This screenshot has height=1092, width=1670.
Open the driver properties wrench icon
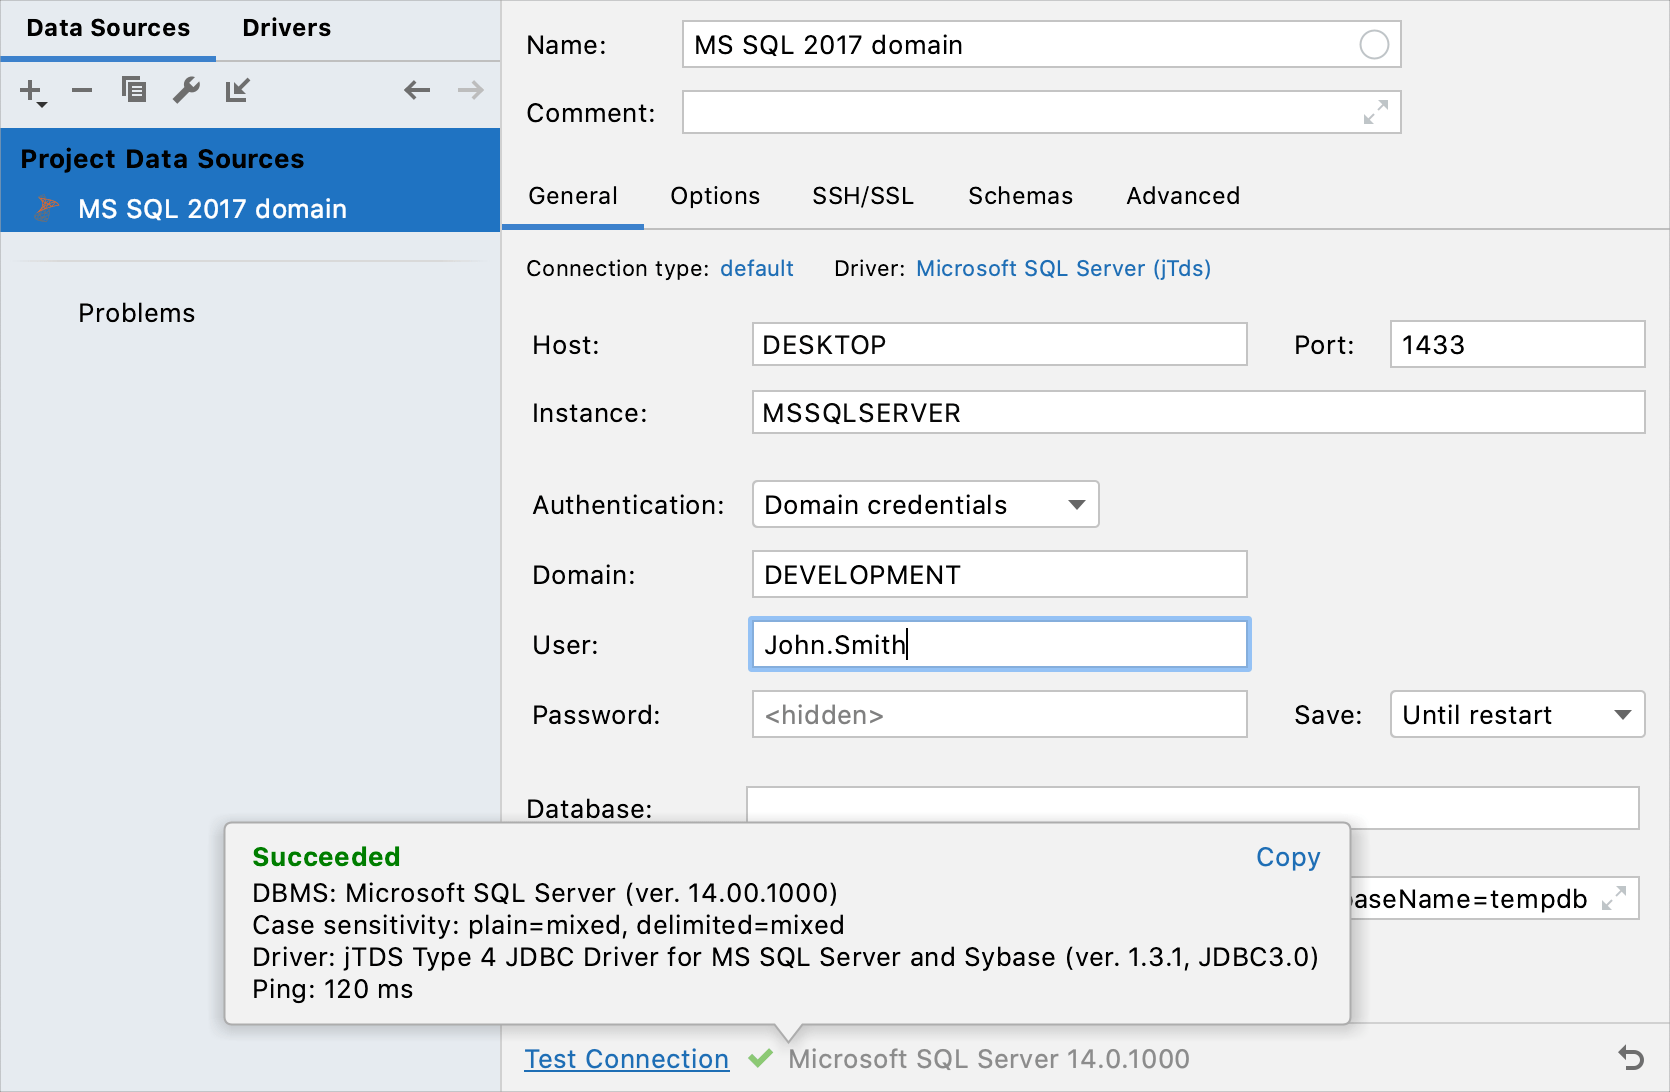pos(186,90)
